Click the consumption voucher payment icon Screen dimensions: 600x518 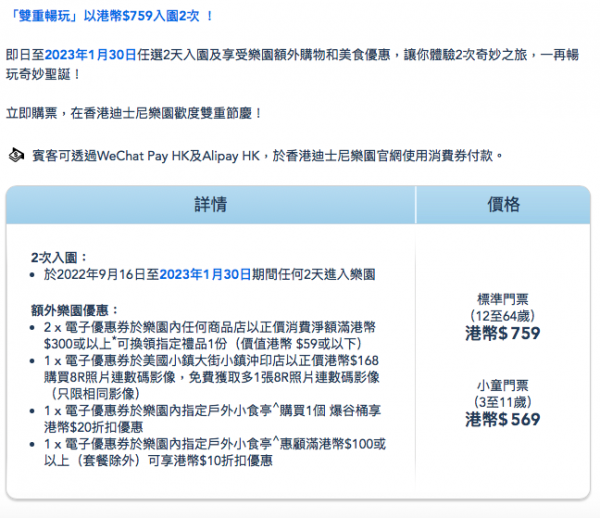[x=16, y=155]
